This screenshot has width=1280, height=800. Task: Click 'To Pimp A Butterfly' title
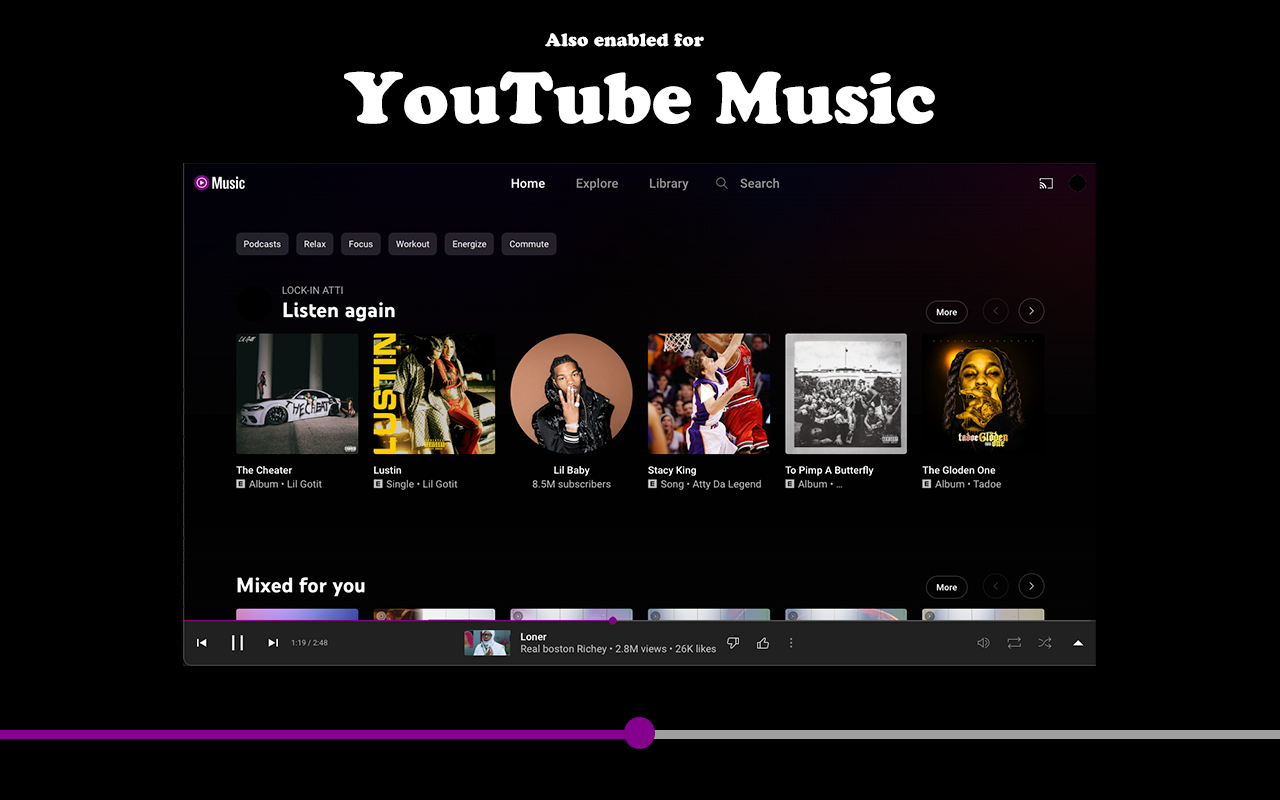pyautogui.click(x=829, y=470)
